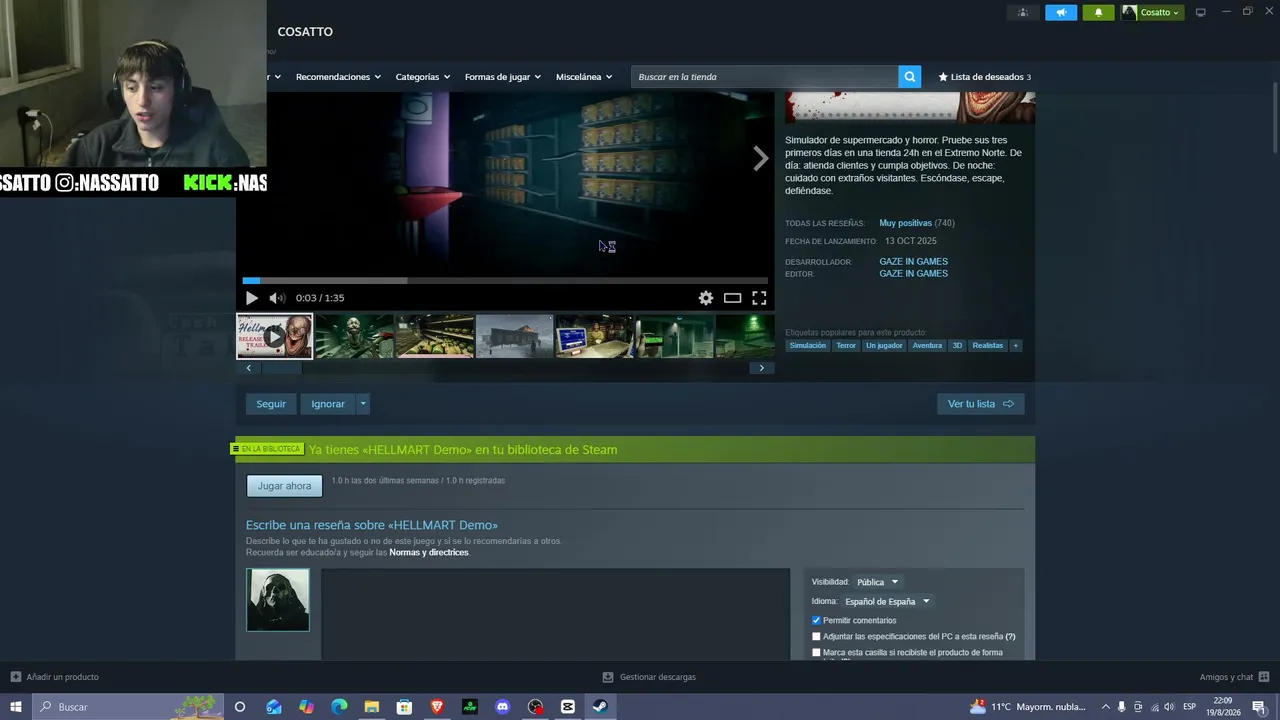Click the Windows taskbar Buscar search box
Image resolution: width=1280 pixels, height=720 pixels.
(130, 707)
